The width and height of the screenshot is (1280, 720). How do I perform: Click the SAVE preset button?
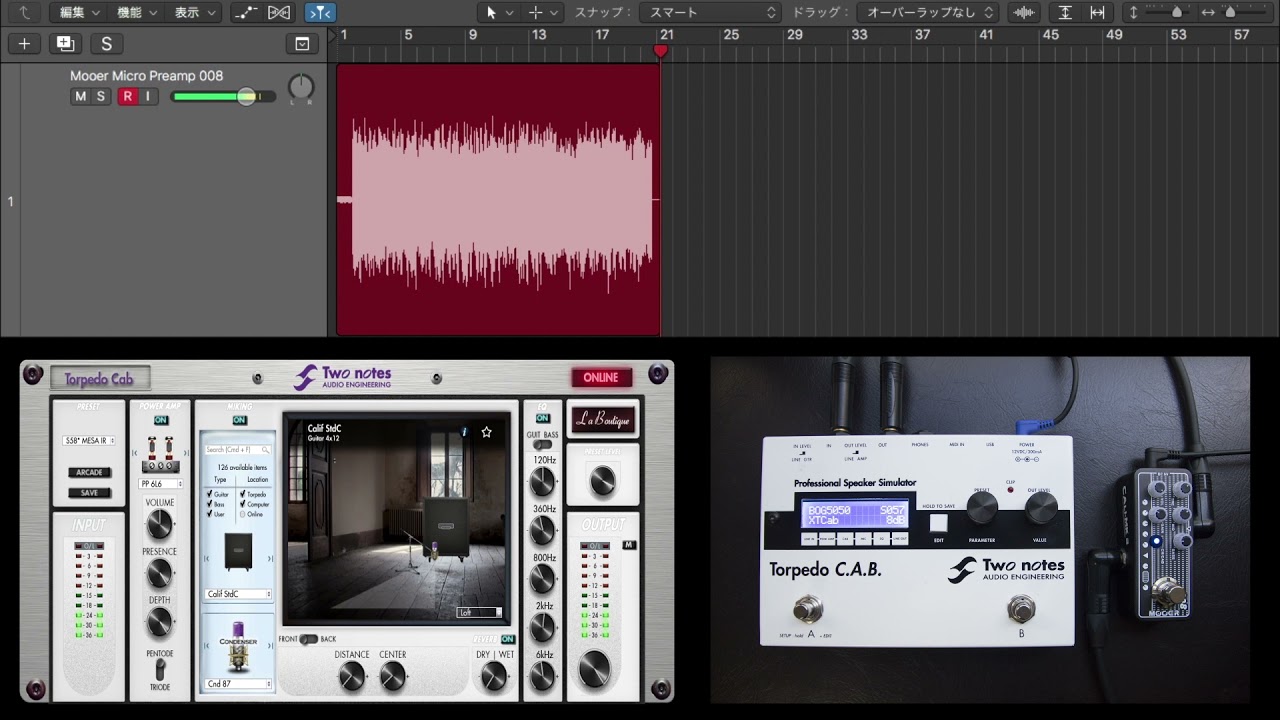point(89,492)
